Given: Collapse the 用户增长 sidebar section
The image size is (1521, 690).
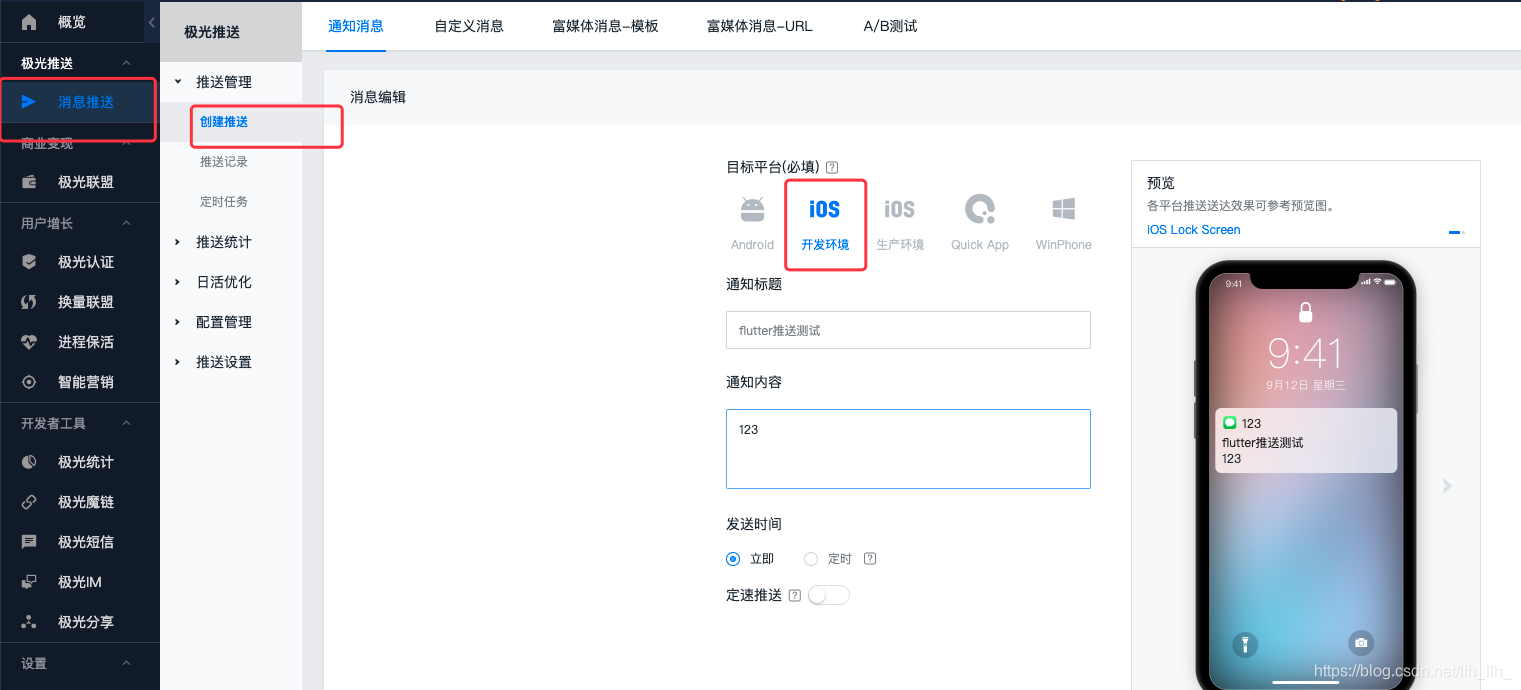Looking at the screenshot, I should coord(126,223).
